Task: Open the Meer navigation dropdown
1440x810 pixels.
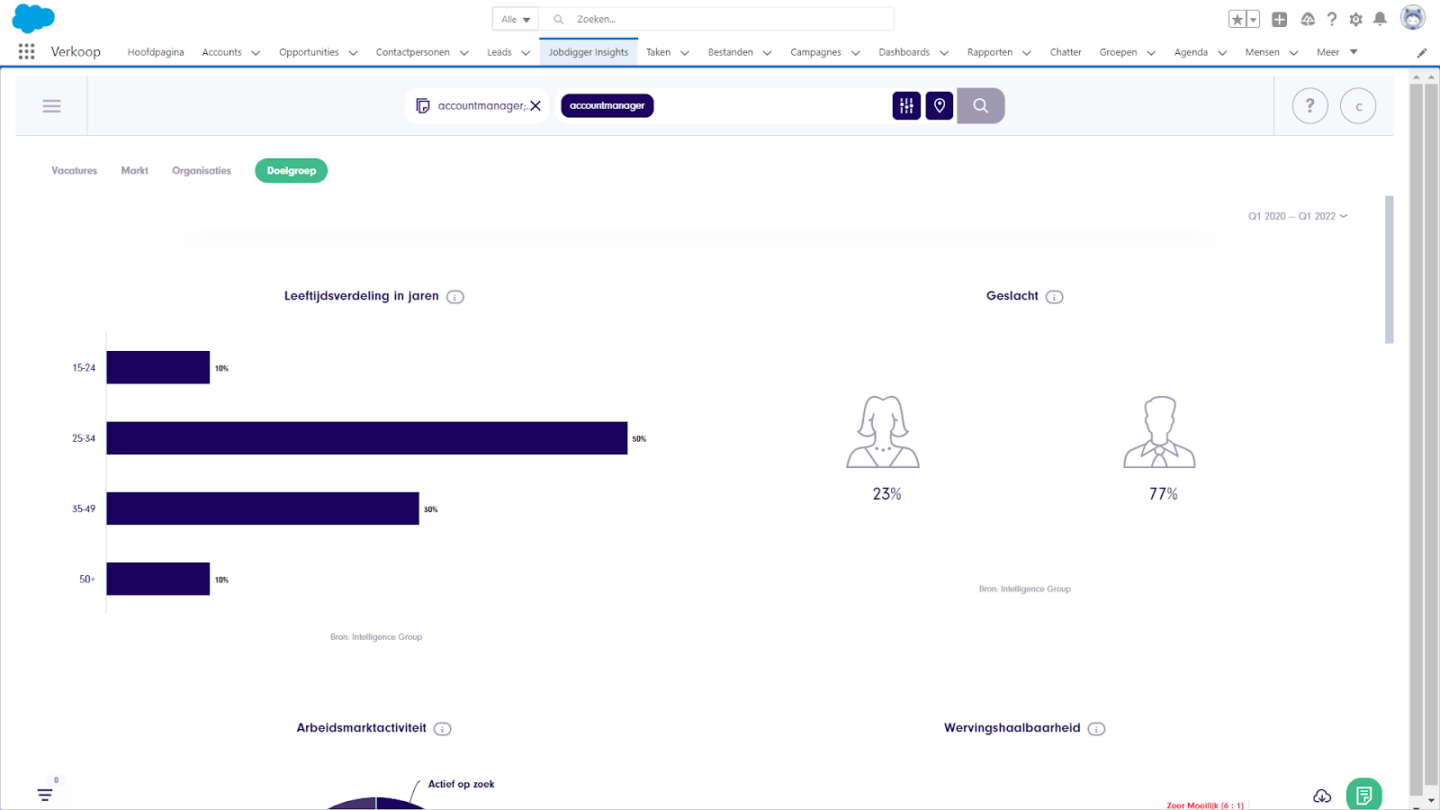Action: (1337, 52)
